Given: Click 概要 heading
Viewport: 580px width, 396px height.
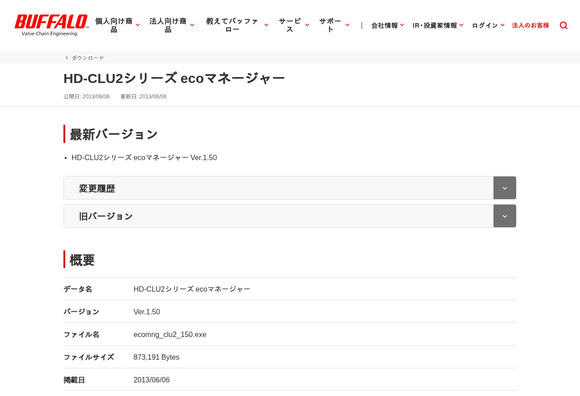Looking at the screenshot, I should (82, 260).
